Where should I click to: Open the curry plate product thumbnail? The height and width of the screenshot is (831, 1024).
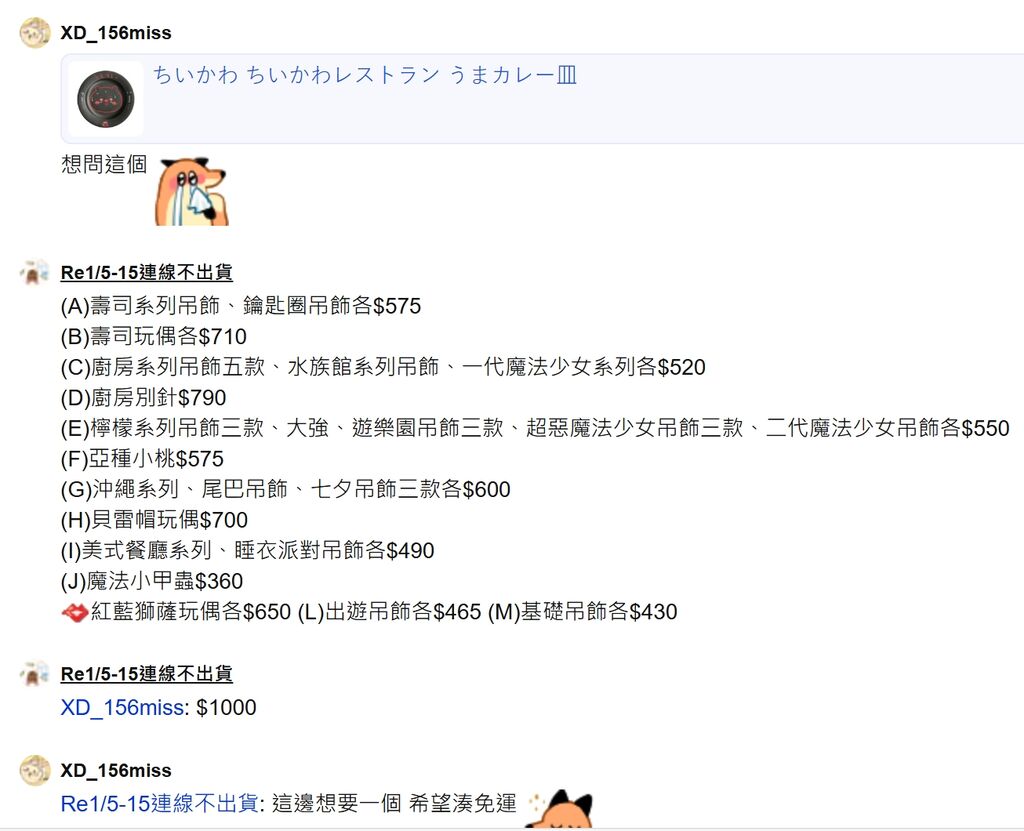point(106,99)
